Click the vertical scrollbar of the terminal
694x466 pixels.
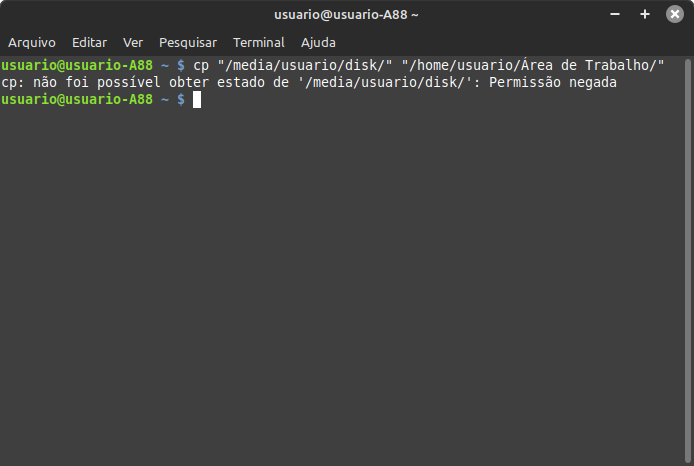click(x=688, y=261)
